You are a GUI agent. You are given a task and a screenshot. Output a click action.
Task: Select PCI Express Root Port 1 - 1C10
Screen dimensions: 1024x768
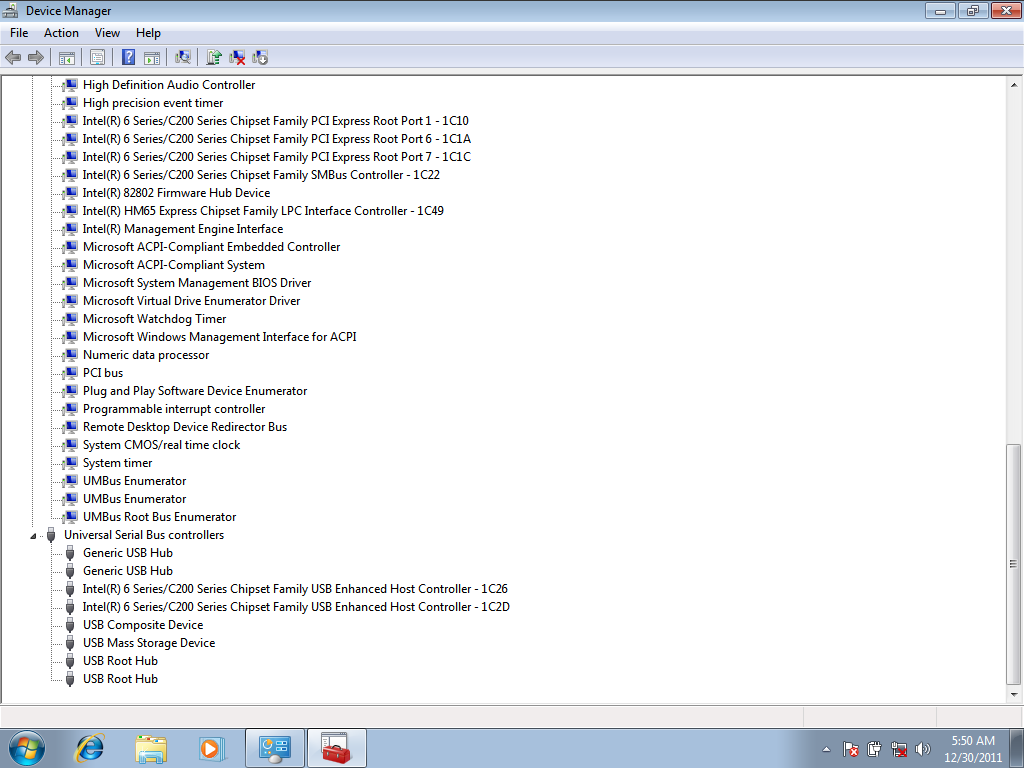pos(276,121)
